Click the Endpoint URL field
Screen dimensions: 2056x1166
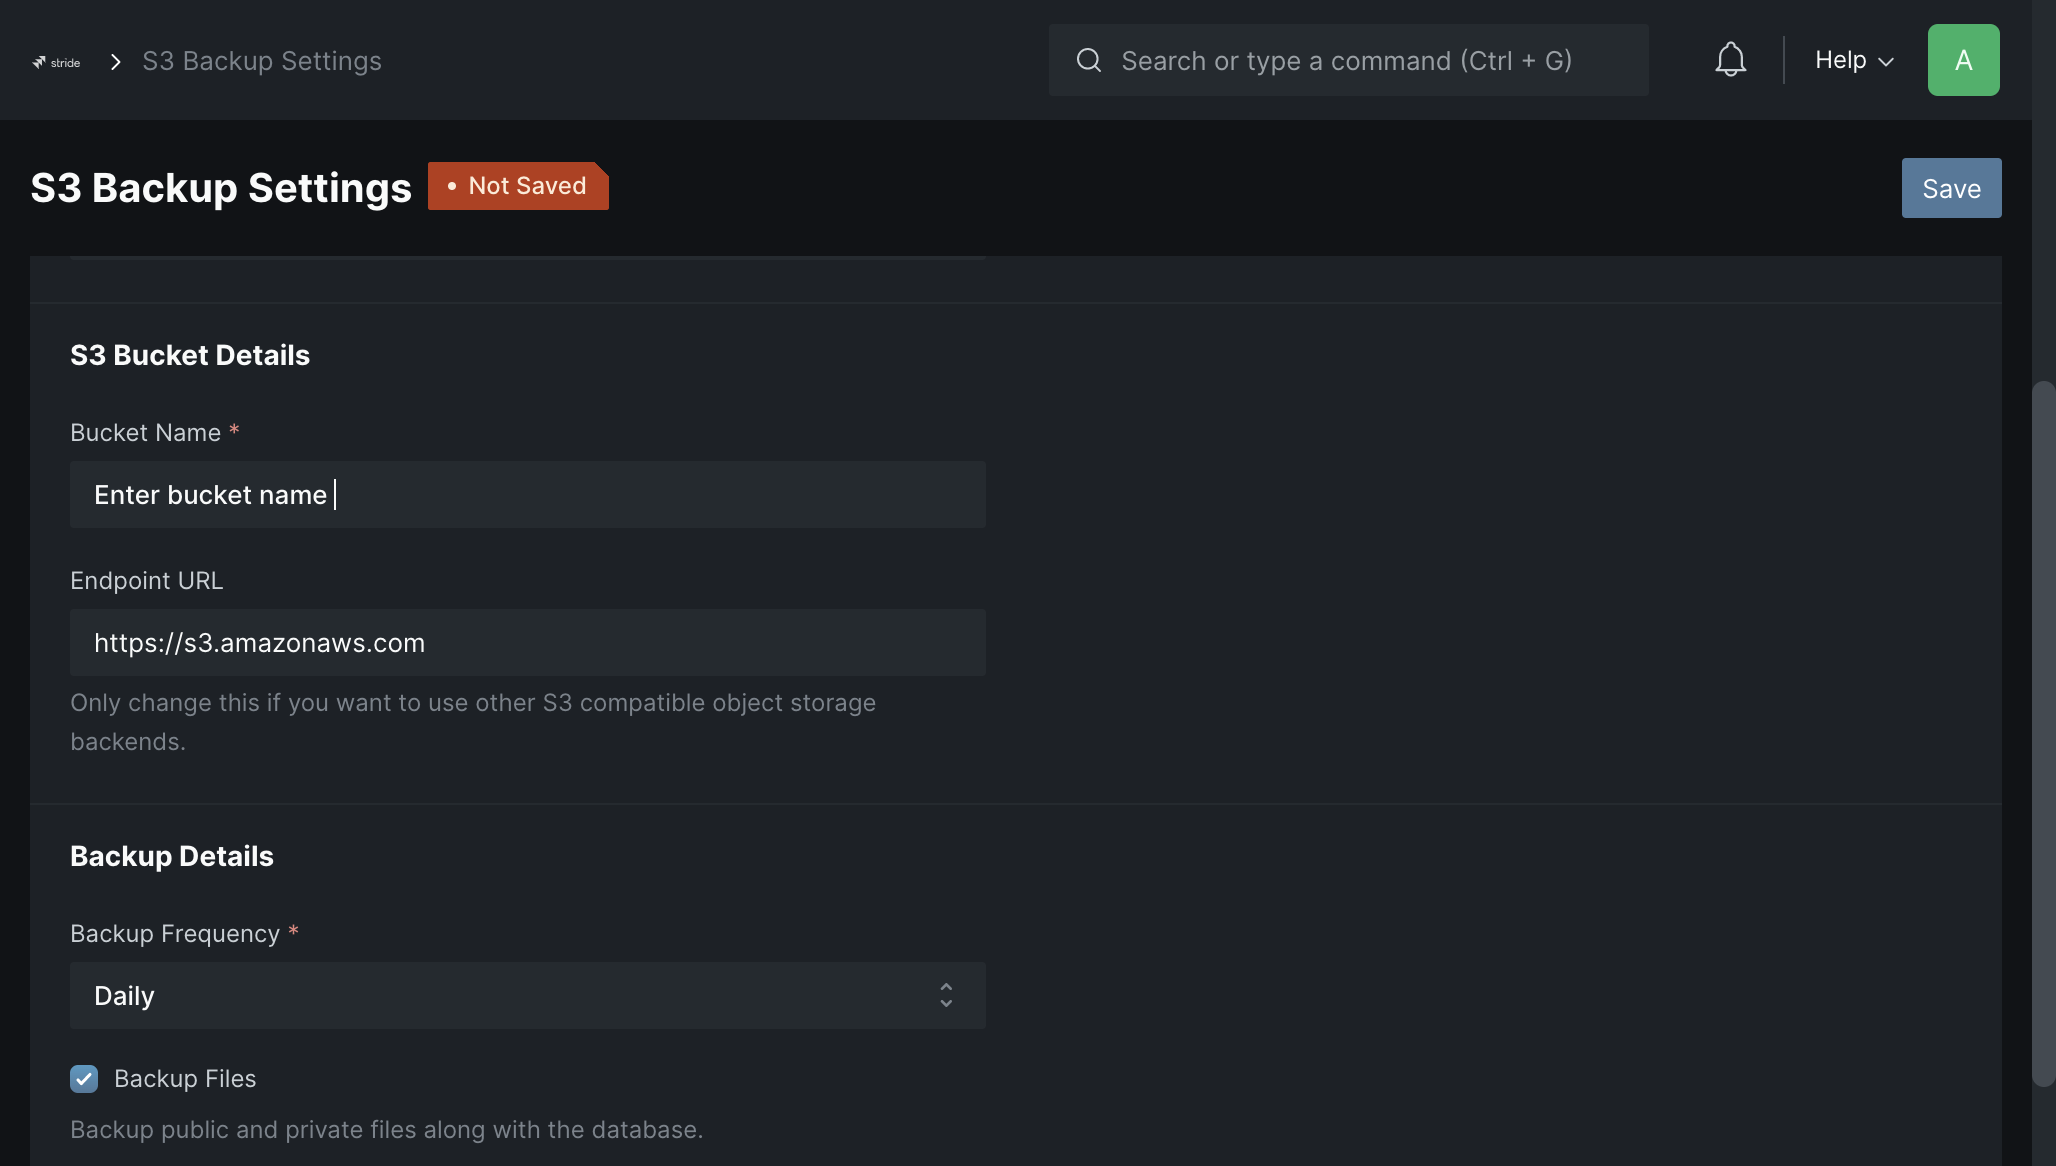528,643
